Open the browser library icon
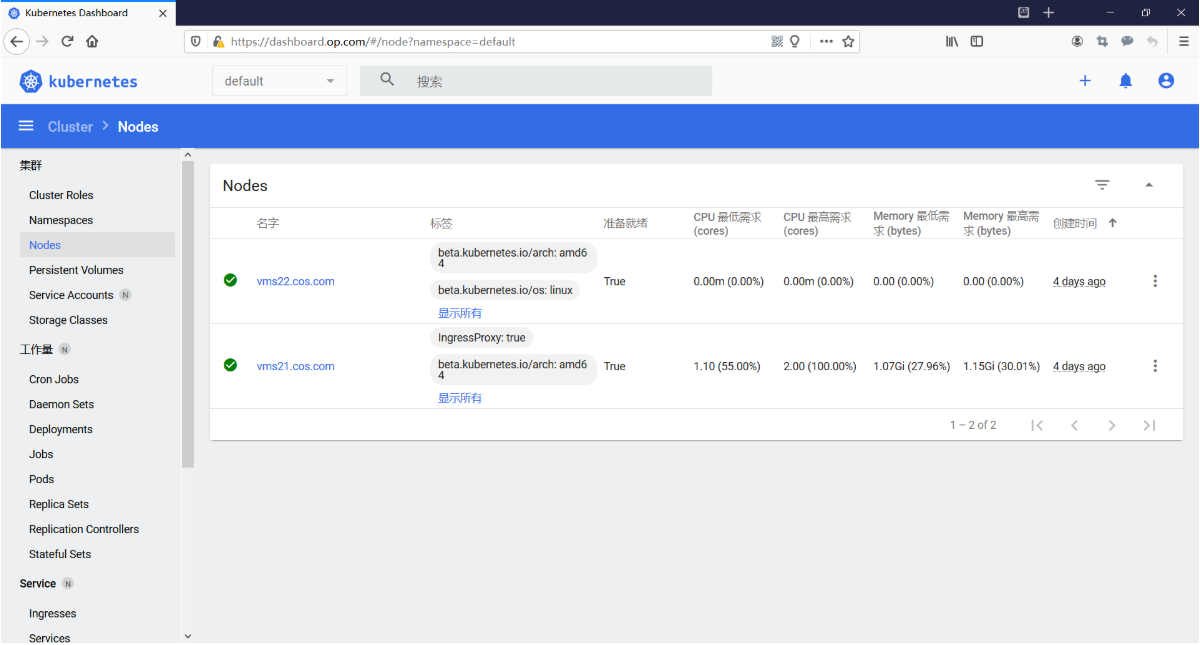Viewport: 1200px width, 645px height. (x=952, y=41)
